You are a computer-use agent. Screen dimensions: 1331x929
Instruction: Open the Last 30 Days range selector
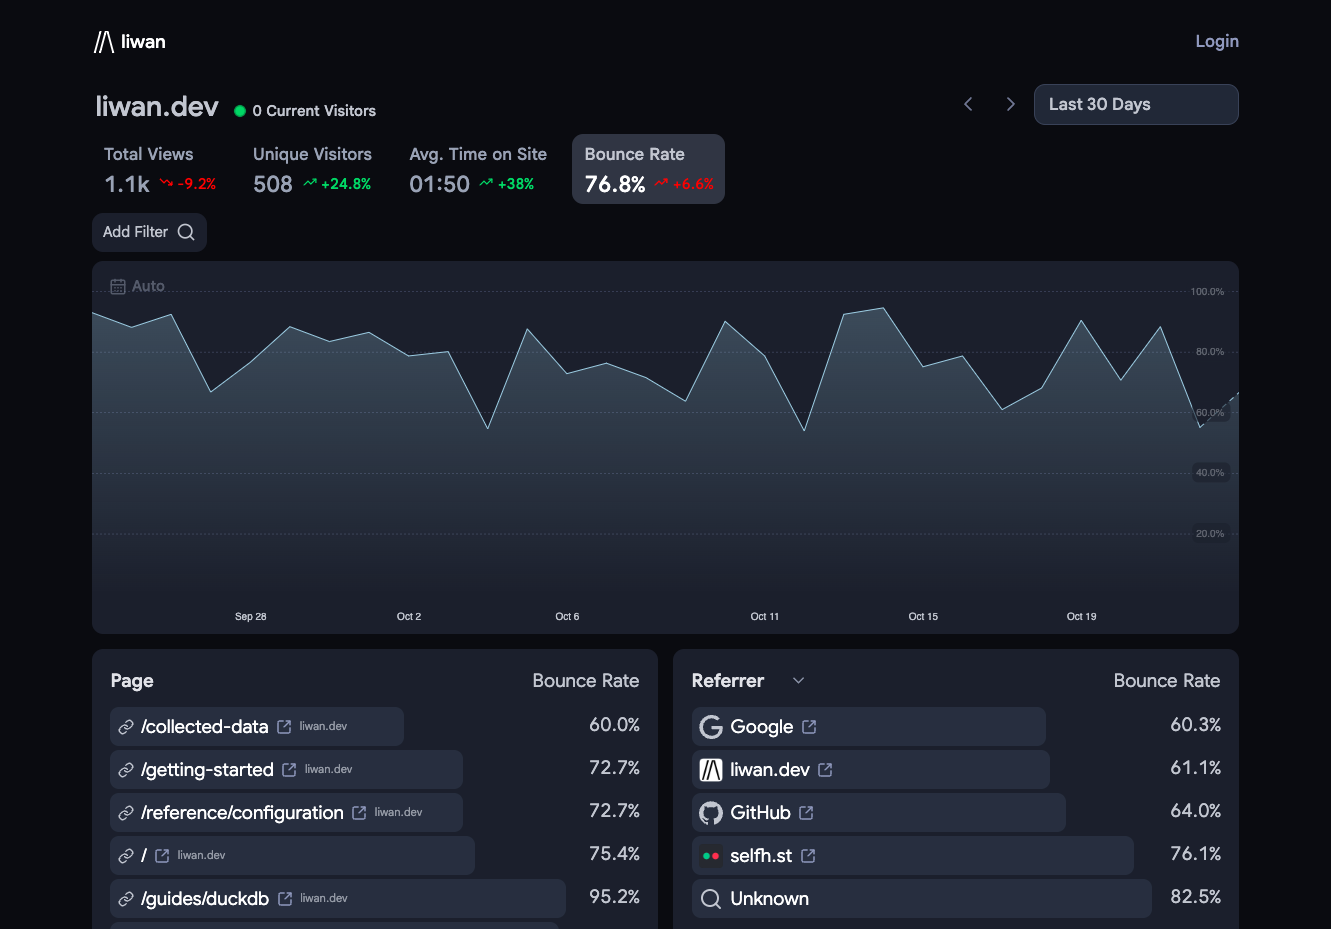1136,104
